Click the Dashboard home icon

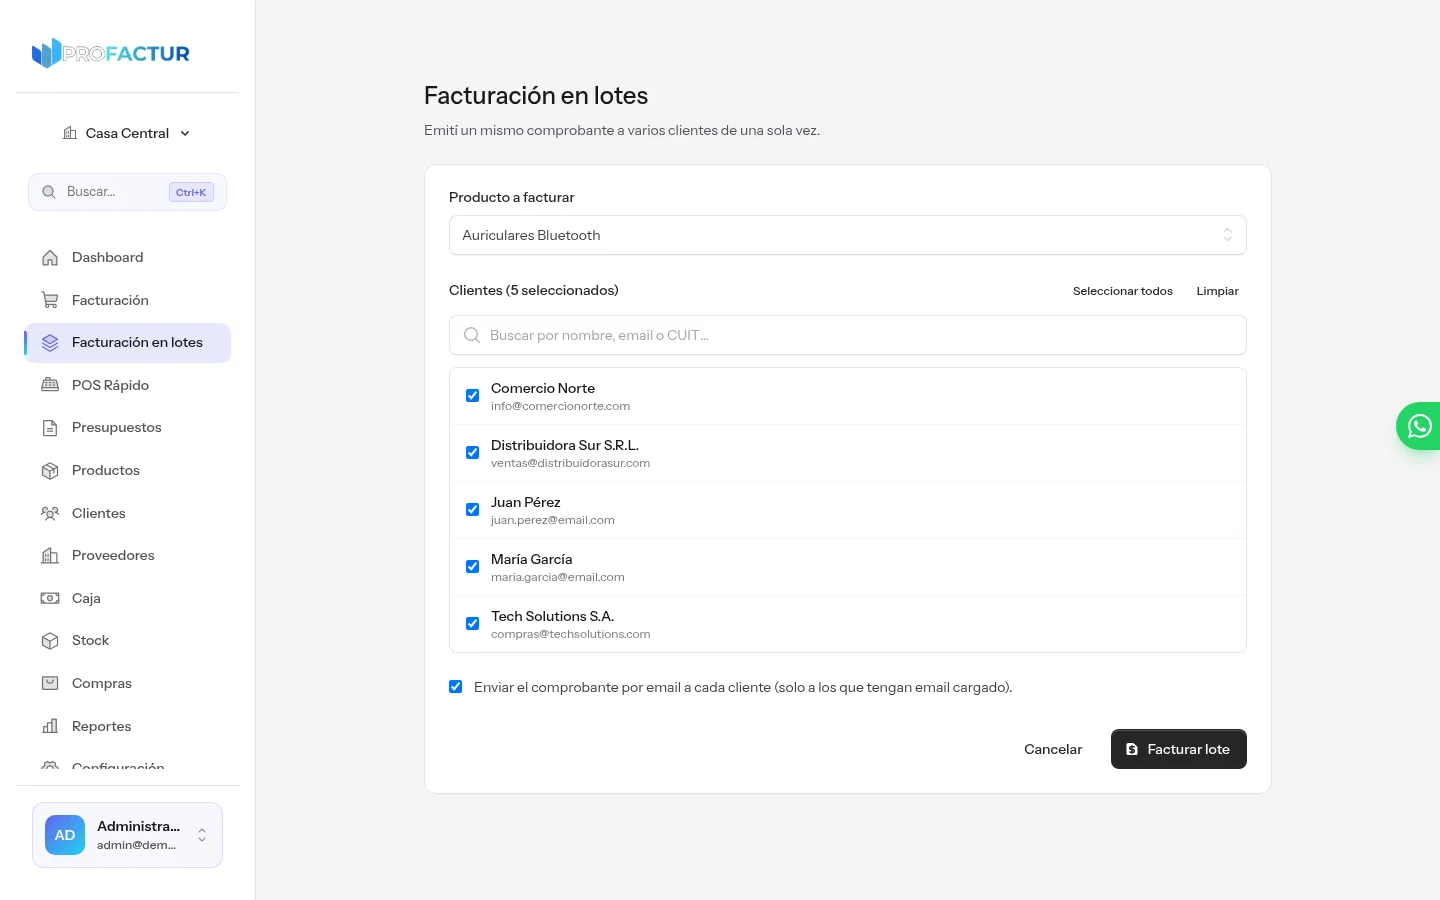tap(50, 258)
